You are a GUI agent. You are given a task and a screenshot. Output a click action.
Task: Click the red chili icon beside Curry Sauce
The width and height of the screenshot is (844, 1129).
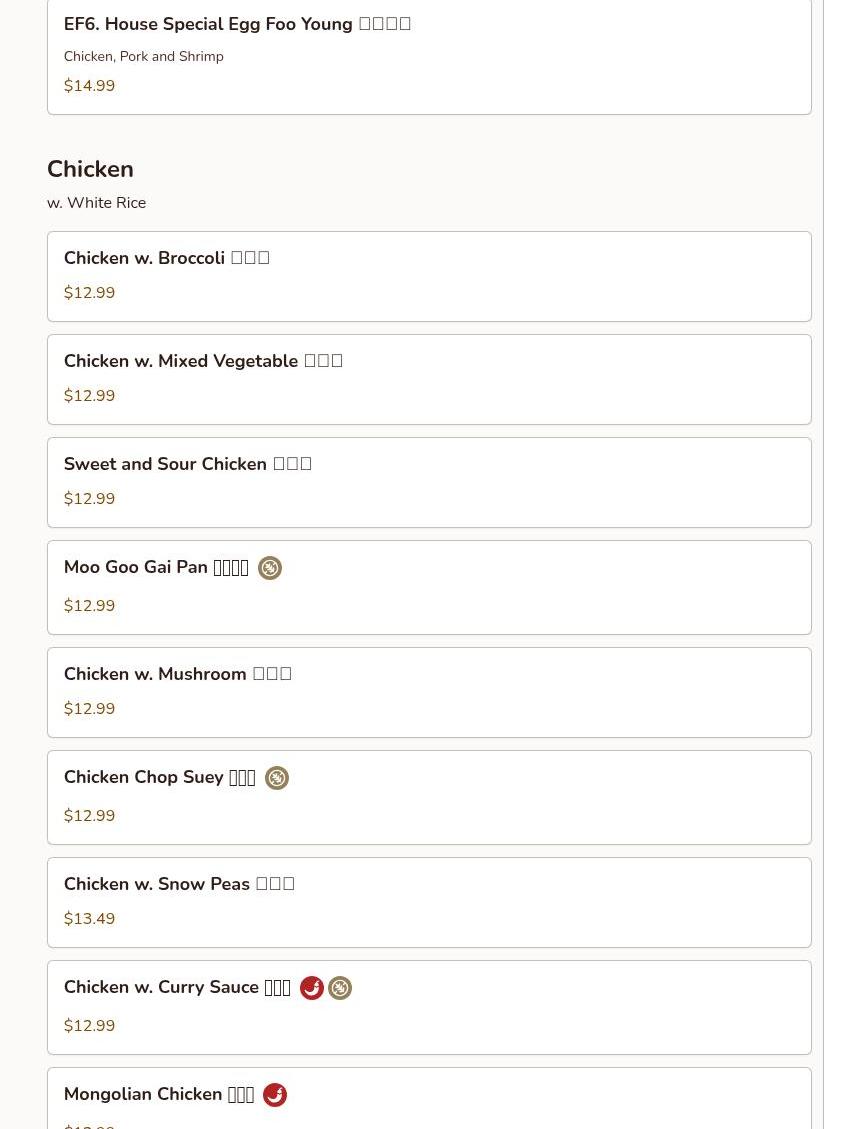[x=312, y=988]
